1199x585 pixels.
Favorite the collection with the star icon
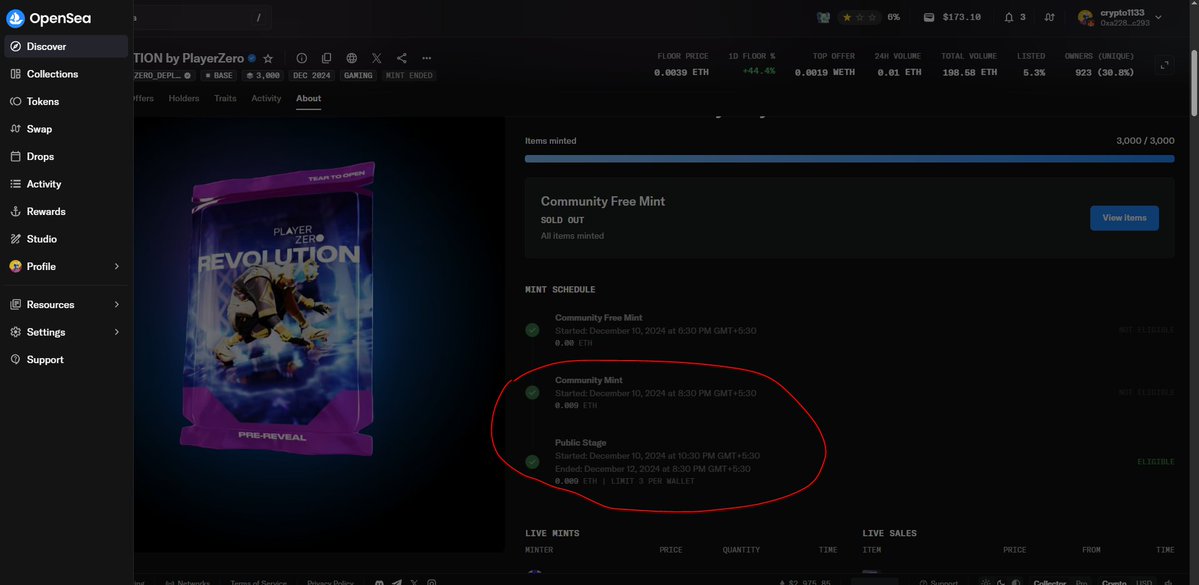click(x=268, y=59)
